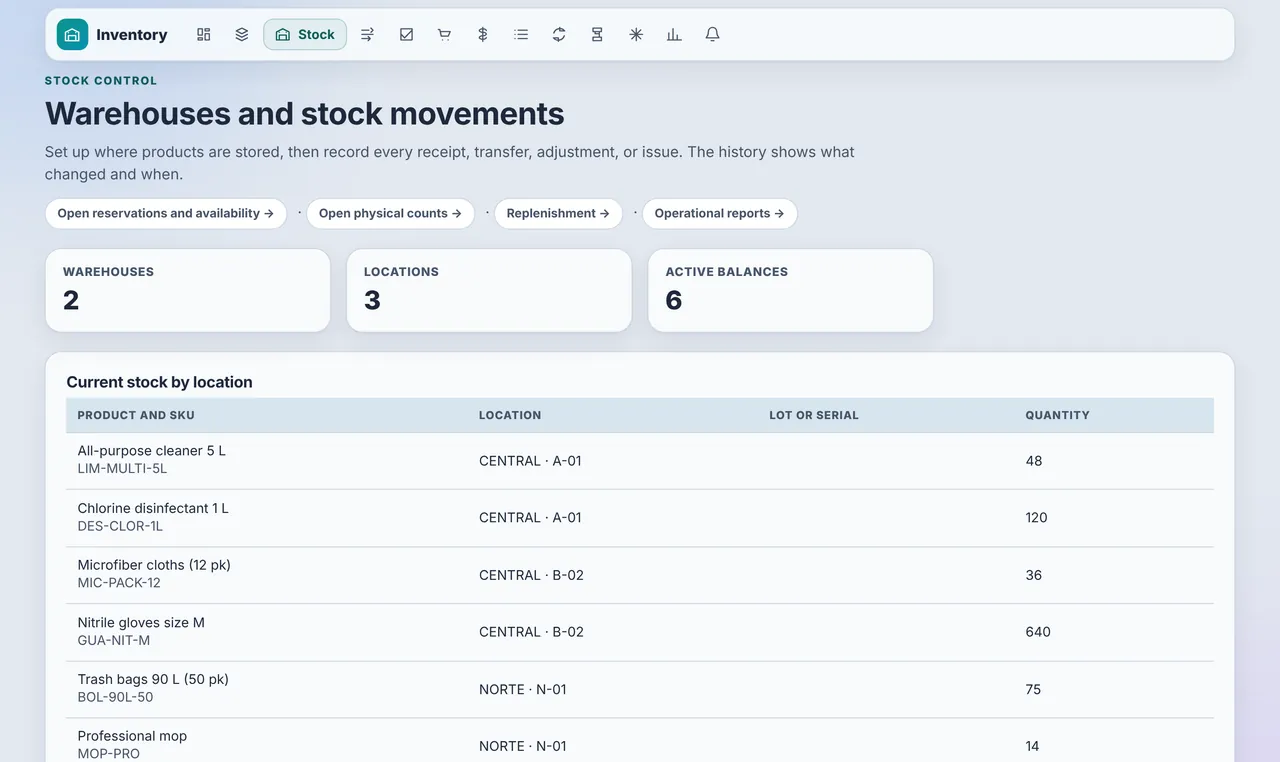1280x762 pixels.
Task: Open the notifications bell icon
Action: click(x=712, y=34)
